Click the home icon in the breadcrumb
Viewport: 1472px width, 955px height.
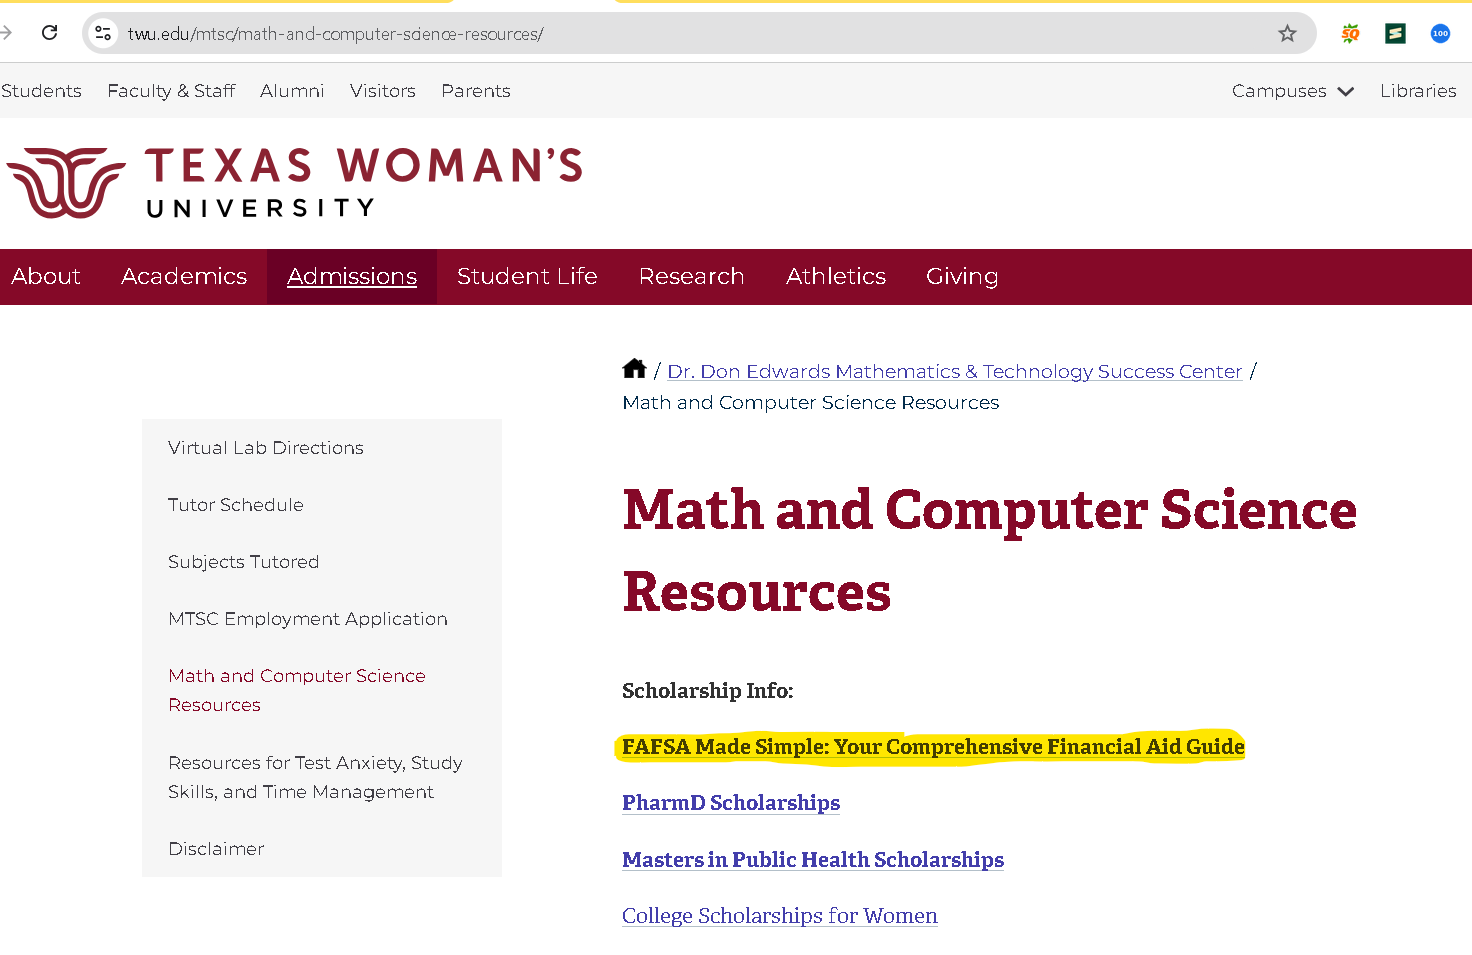[x=634, y=369]
